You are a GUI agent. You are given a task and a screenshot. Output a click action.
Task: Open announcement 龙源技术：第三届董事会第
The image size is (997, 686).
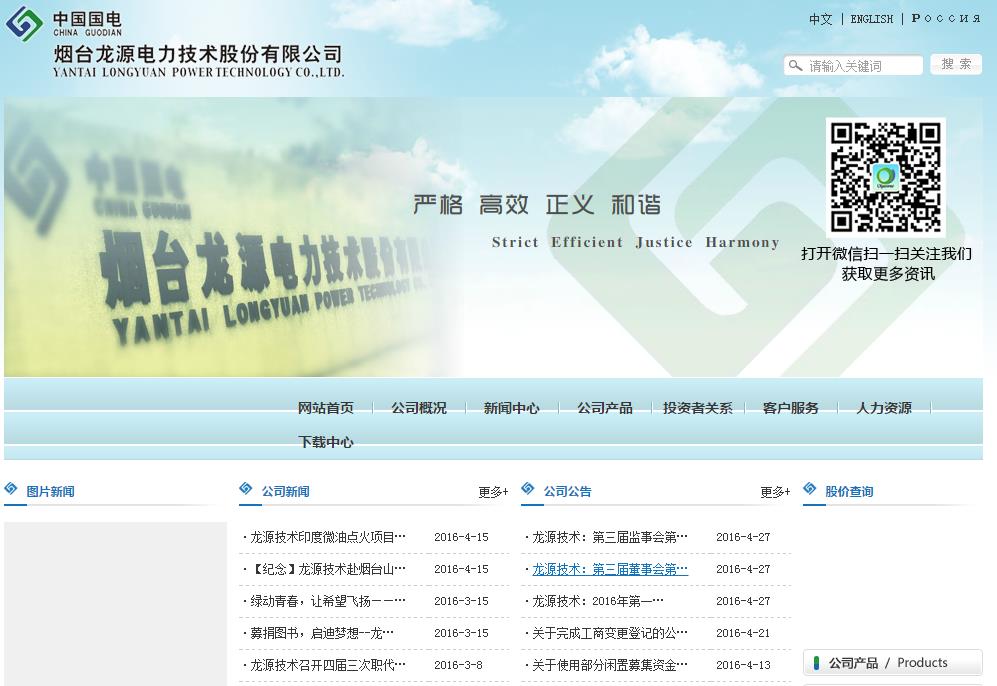[x=610, y=569]
